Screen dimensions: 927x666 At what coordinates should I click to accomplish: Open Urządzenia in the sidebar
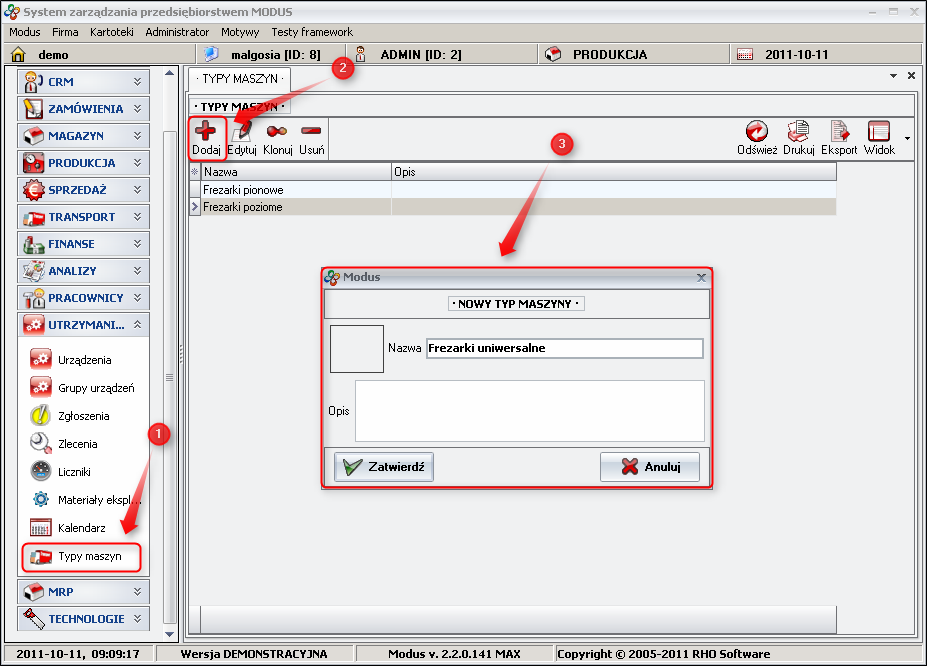pyautogui.click(x=85, y=360)
